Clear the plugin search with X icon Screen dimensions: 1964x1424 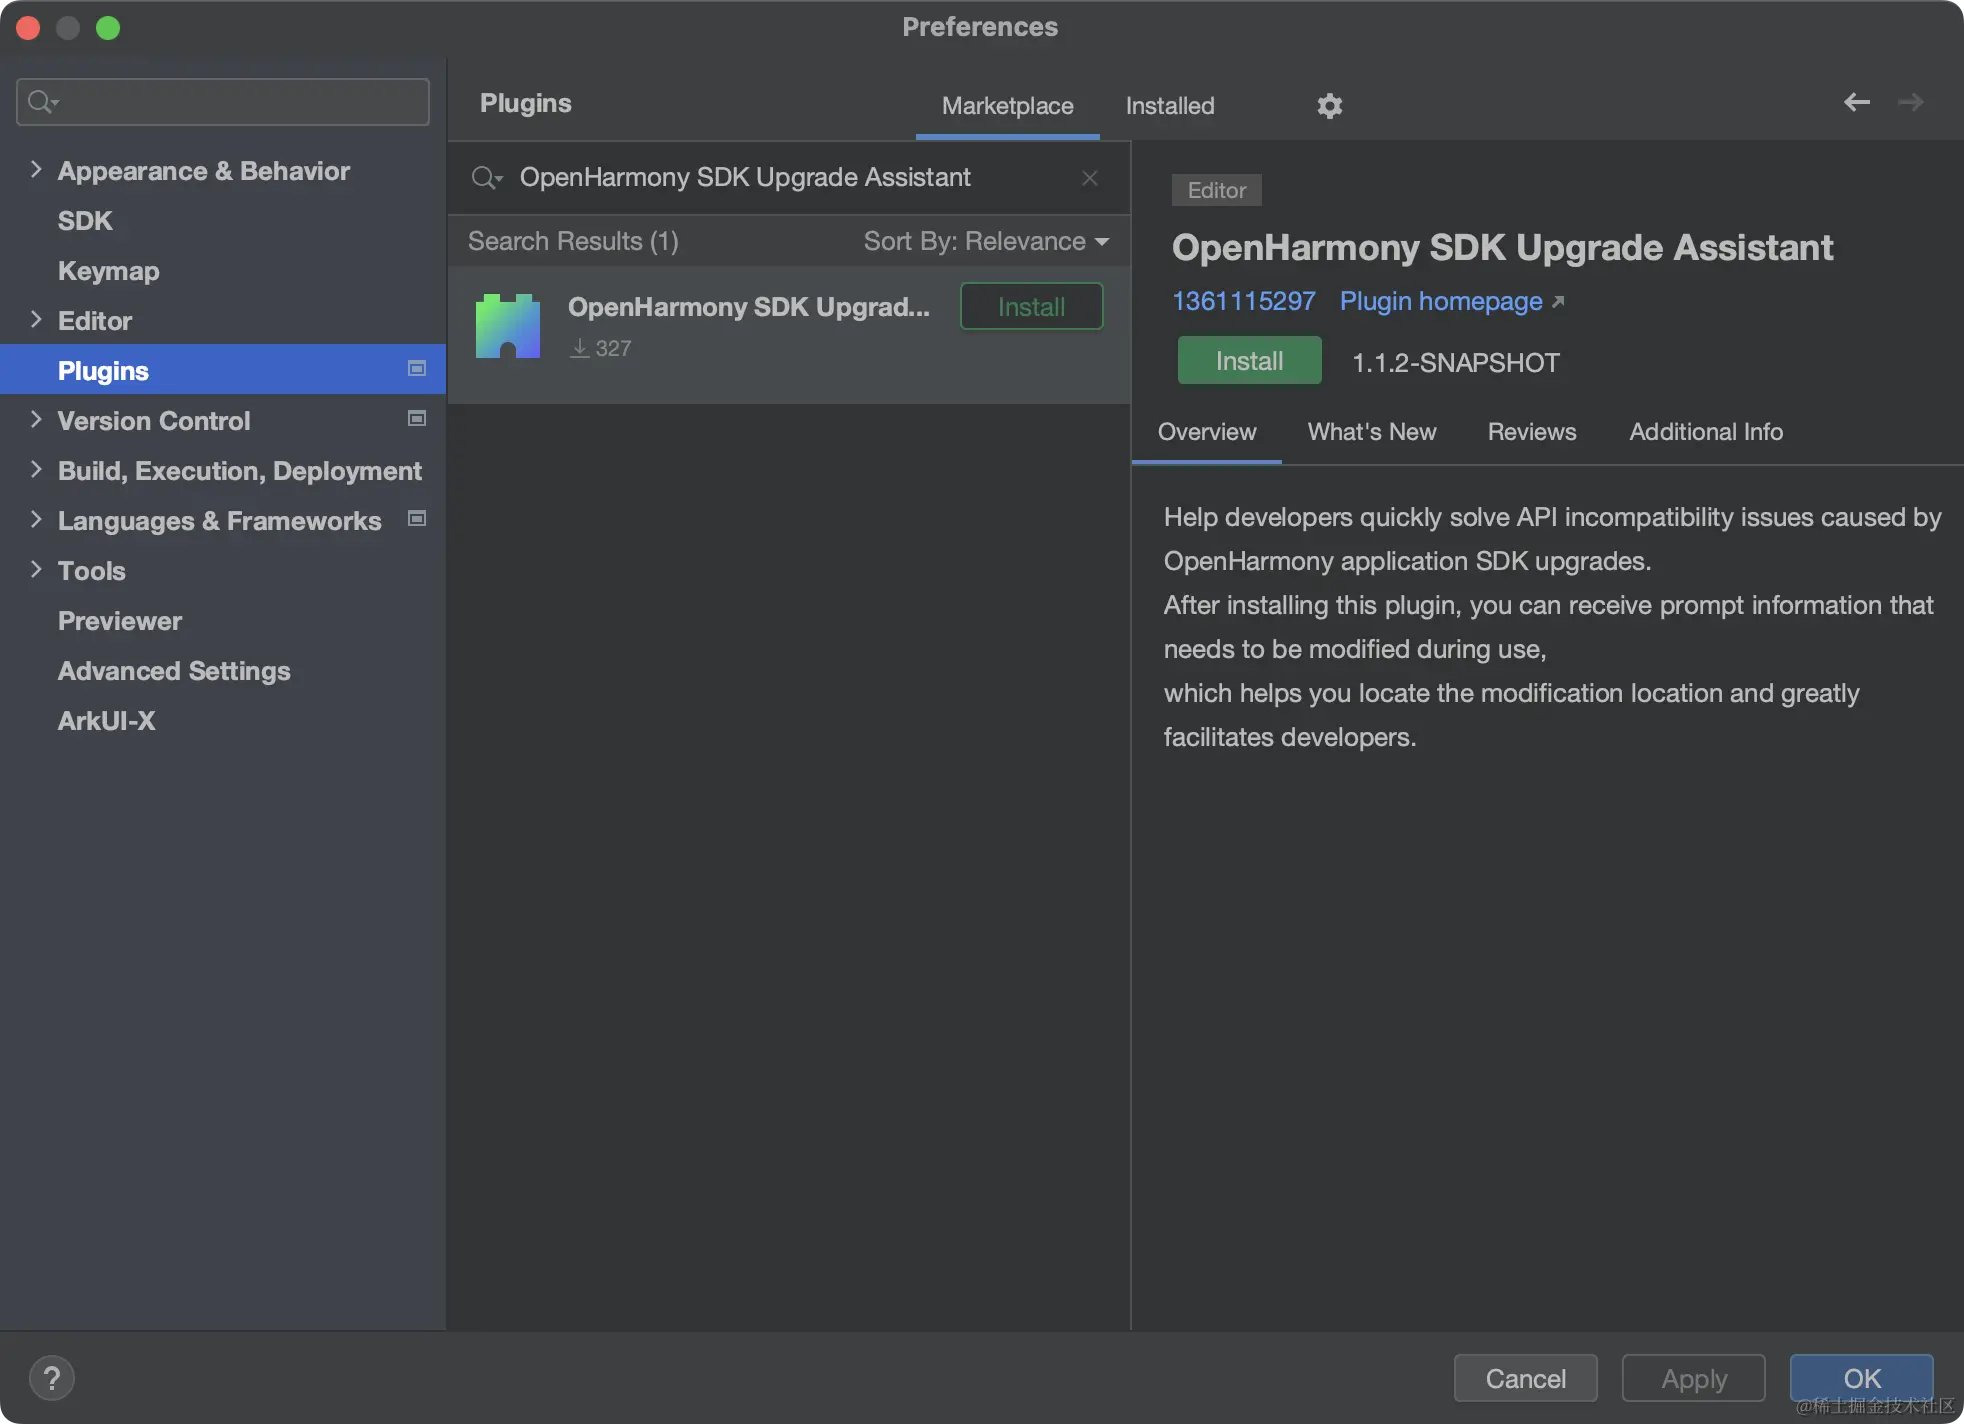pos(1090,178)
